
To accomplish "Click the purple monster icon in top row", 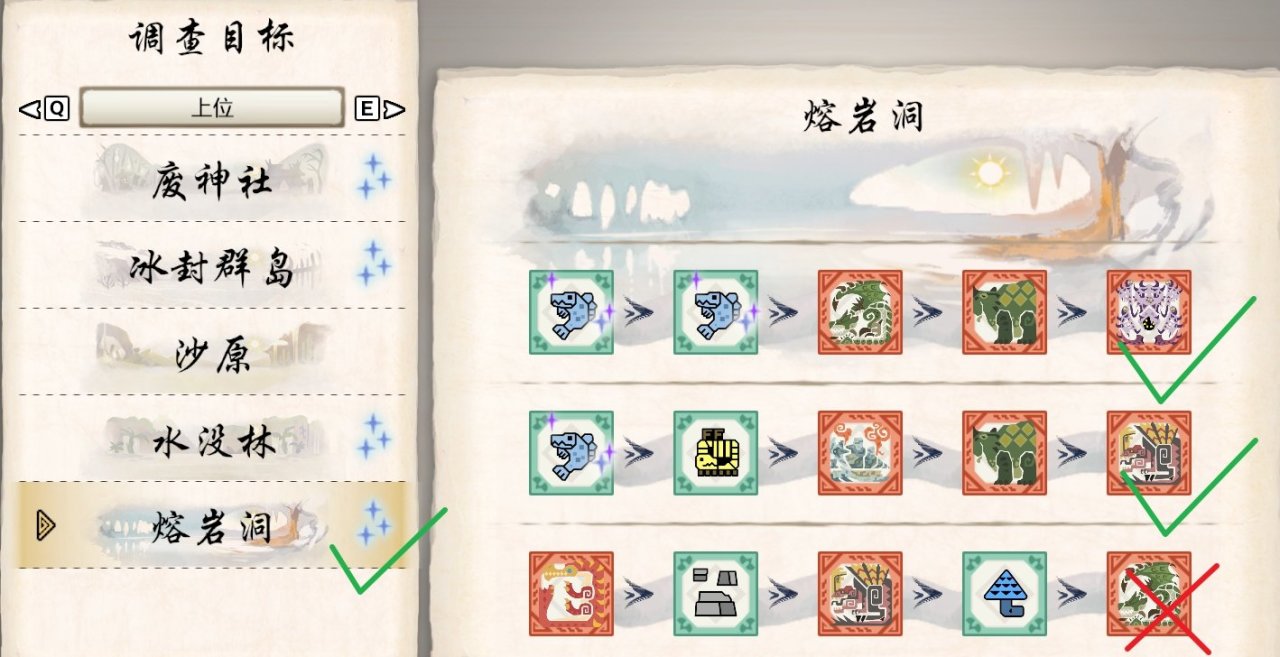I will point(1149,312).
